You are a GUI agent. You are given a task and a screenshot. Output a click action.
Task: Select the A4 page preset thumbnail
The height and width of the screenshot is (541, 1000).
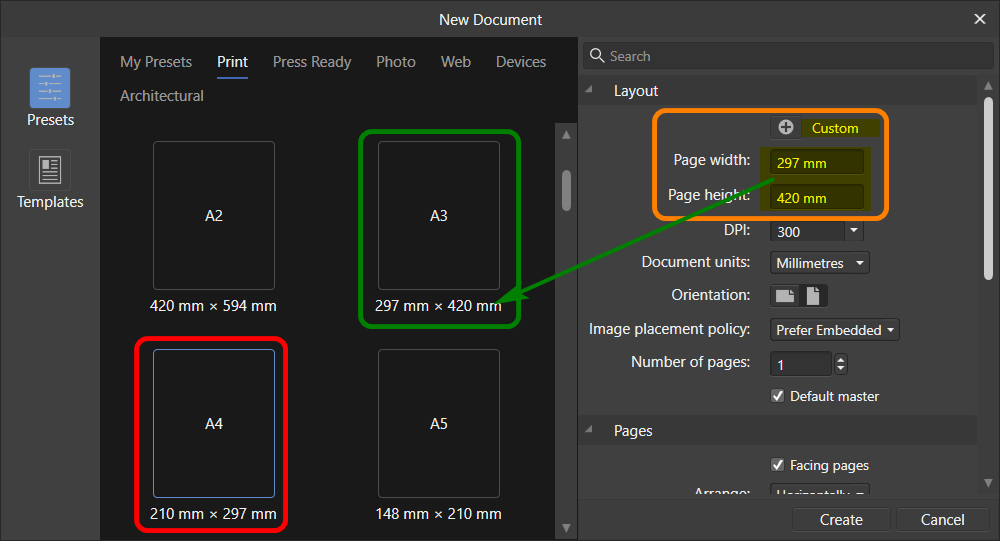pos(213,423)
